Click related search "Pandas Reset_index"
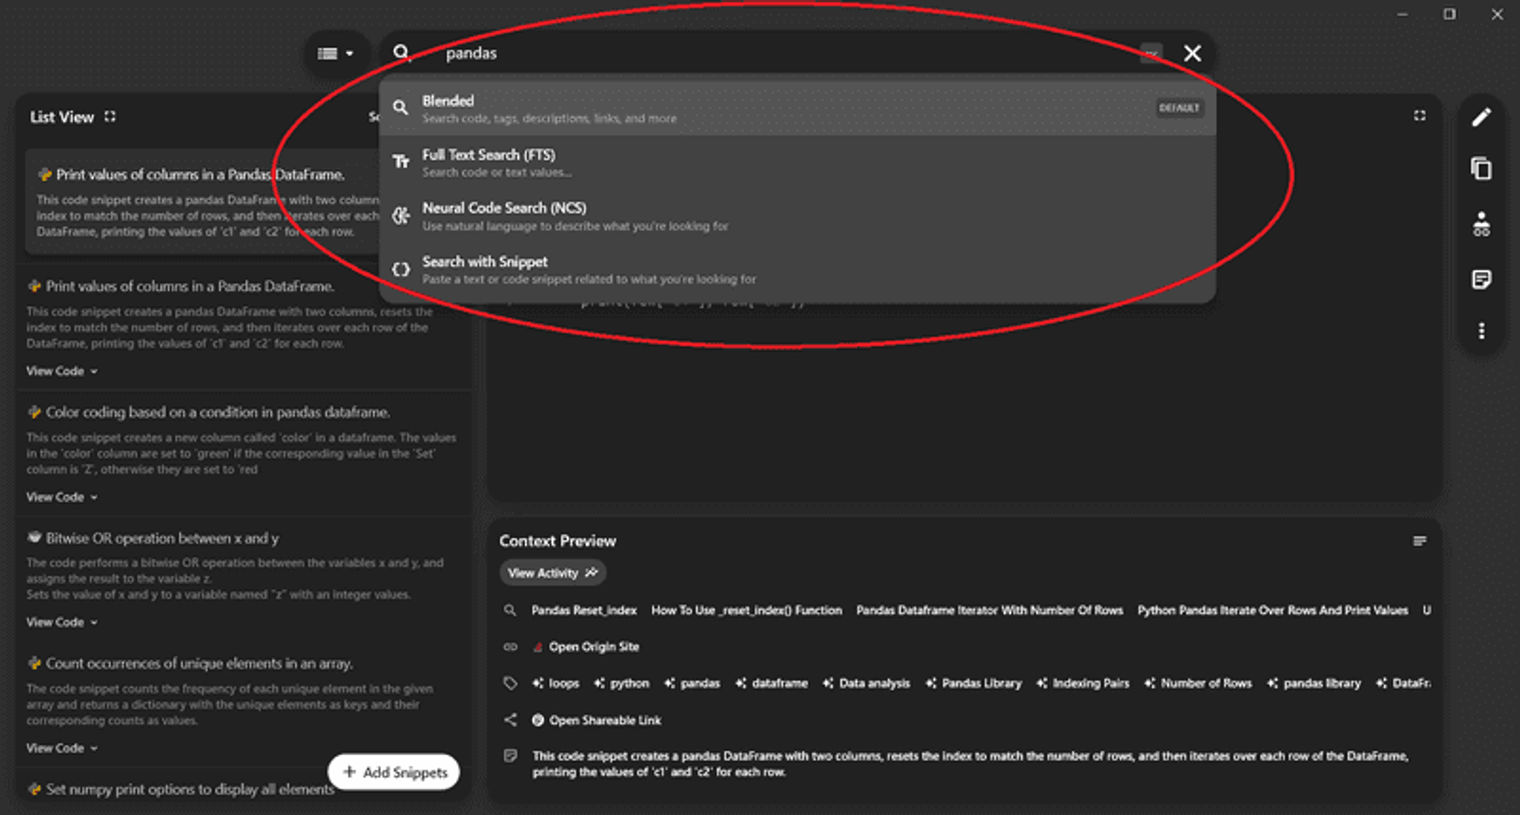The height and width of the screenshot is (815, 1520). 584,610
